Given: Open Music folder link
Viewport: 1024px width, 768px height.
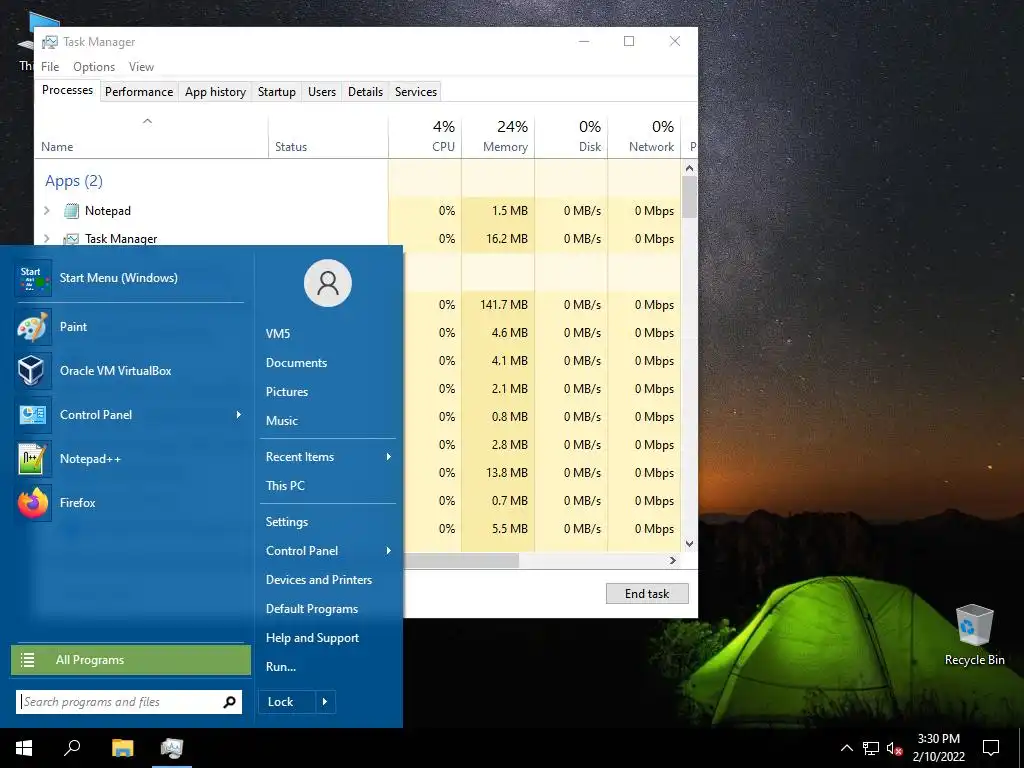Looking at the screenshot, I should pos(281,421).
